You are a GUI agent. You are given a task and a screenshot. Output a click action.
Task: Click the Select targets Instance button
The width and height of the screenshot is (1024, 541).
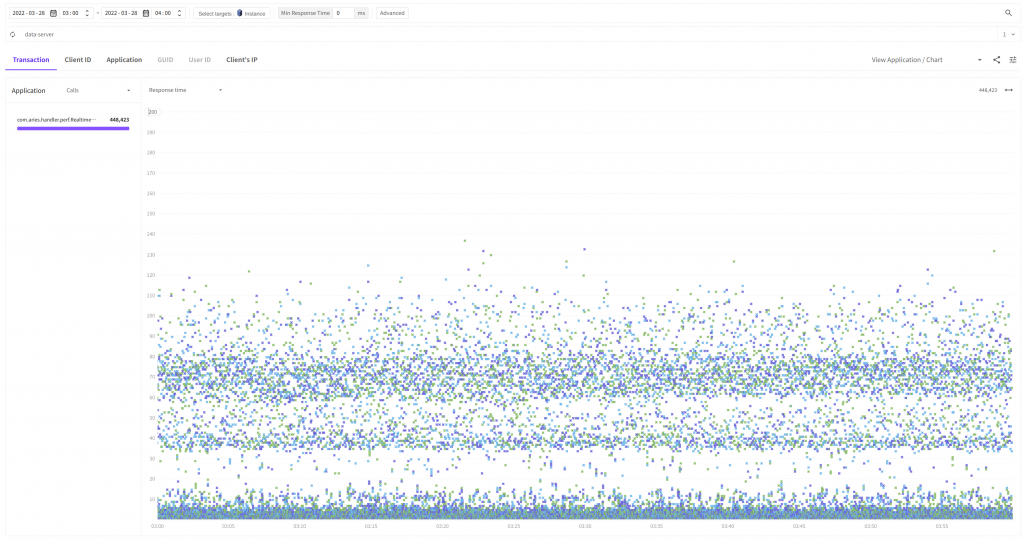point(232,13)
